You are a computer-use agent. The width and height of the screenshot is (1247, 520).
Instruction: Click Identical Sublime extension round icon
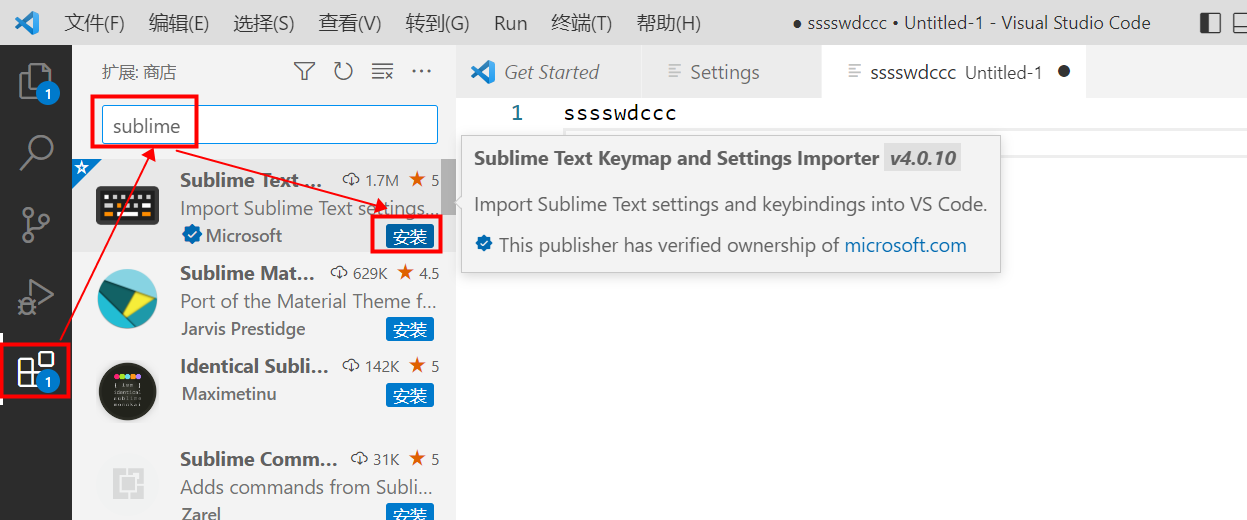[x=128, y=391]
